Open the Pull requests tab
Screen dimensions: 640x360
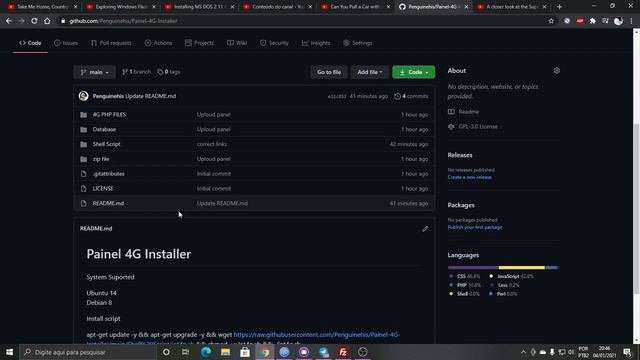click(x=111, y=43)
